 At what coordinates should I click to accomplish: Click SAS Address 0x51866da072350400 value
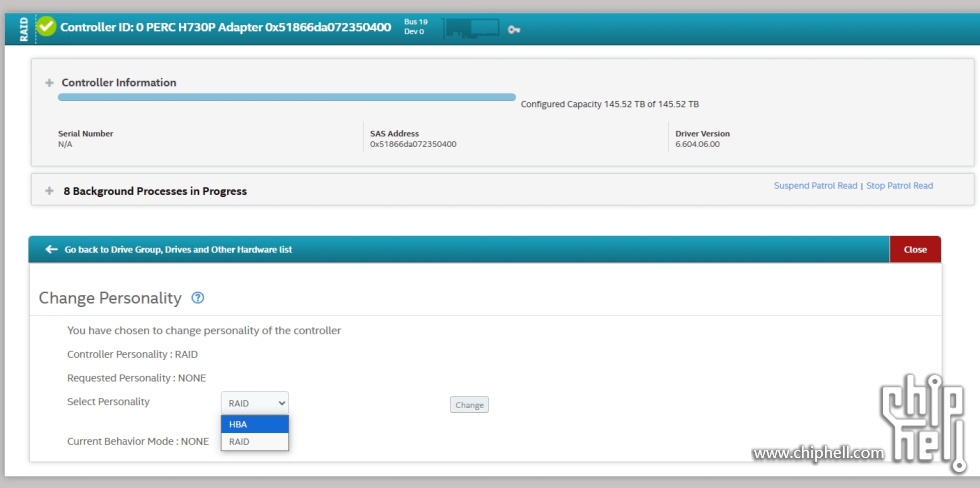coord(413,144)
